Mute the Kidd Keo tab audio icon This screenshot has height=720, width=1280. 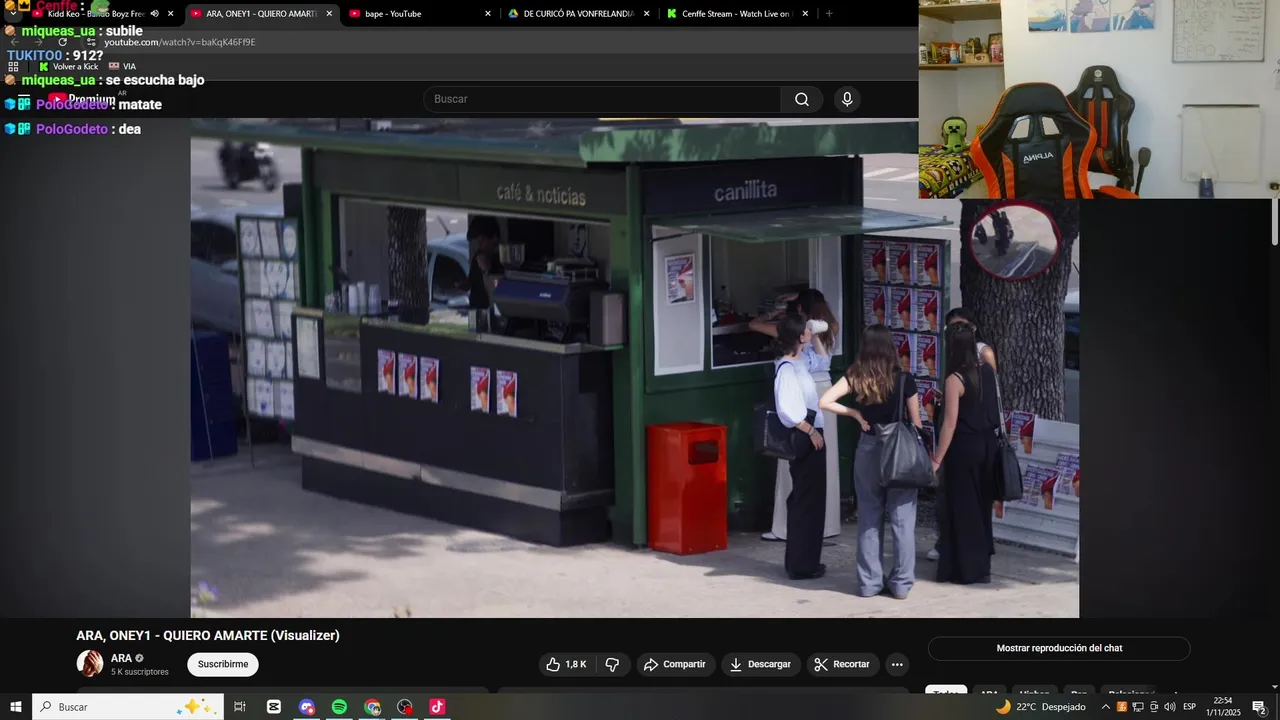[154, 14]
